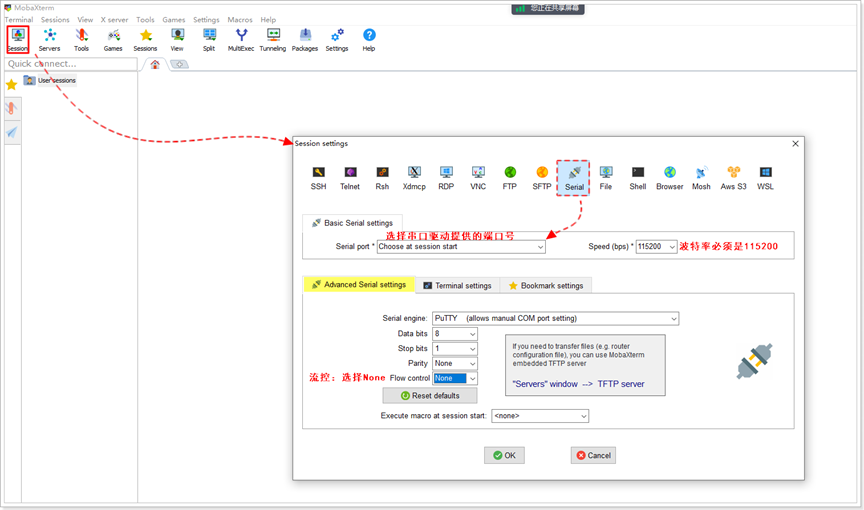This screenshot has height=510, width=864.
Task: Select the FTP session type
Action: click(x=510, y=178)
